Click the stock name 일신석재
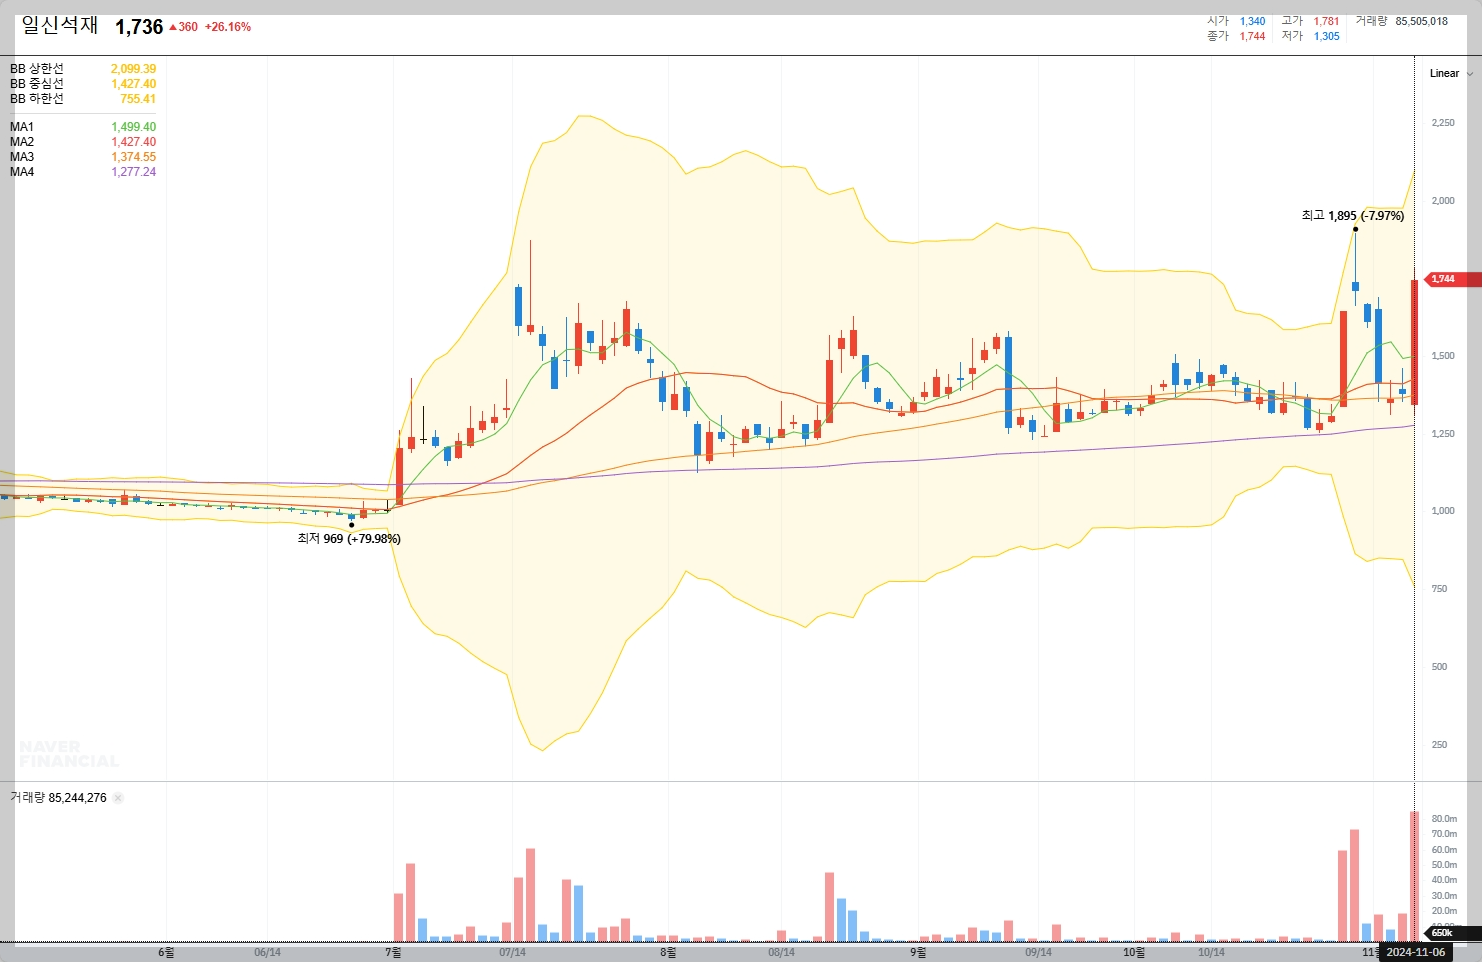Screen dimensions: 1482x962 pos(60,26)
